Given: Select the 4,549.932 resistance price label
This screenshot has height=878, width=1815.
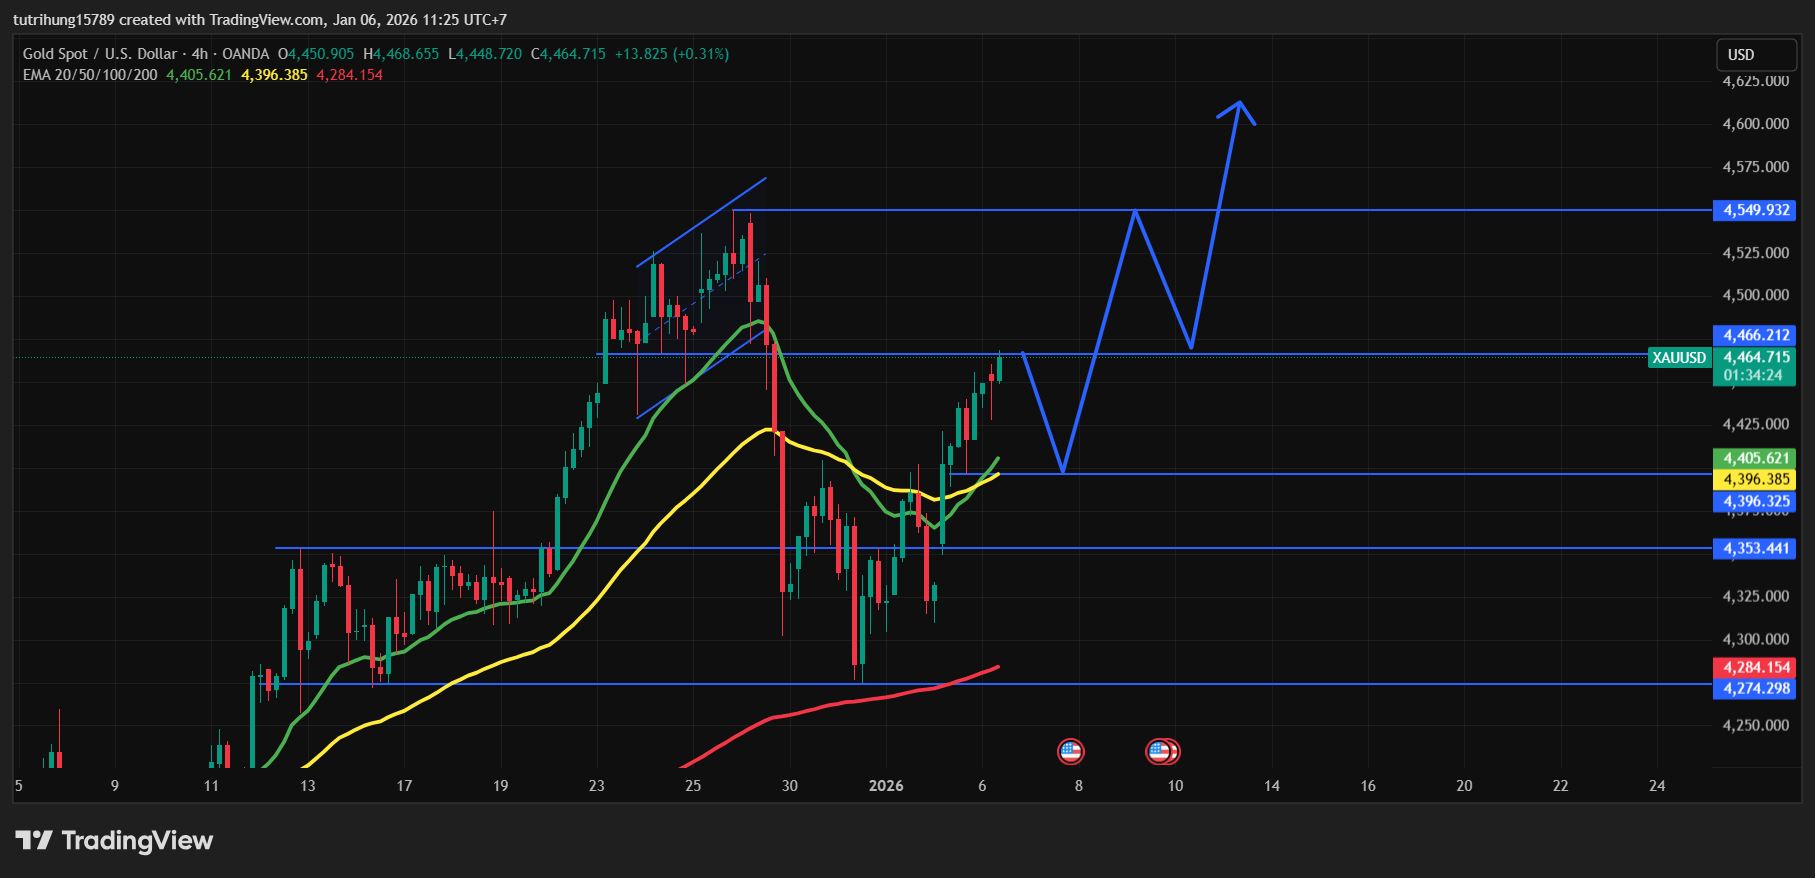Looking at the screenshot, I should click(x=1755, y=210).
